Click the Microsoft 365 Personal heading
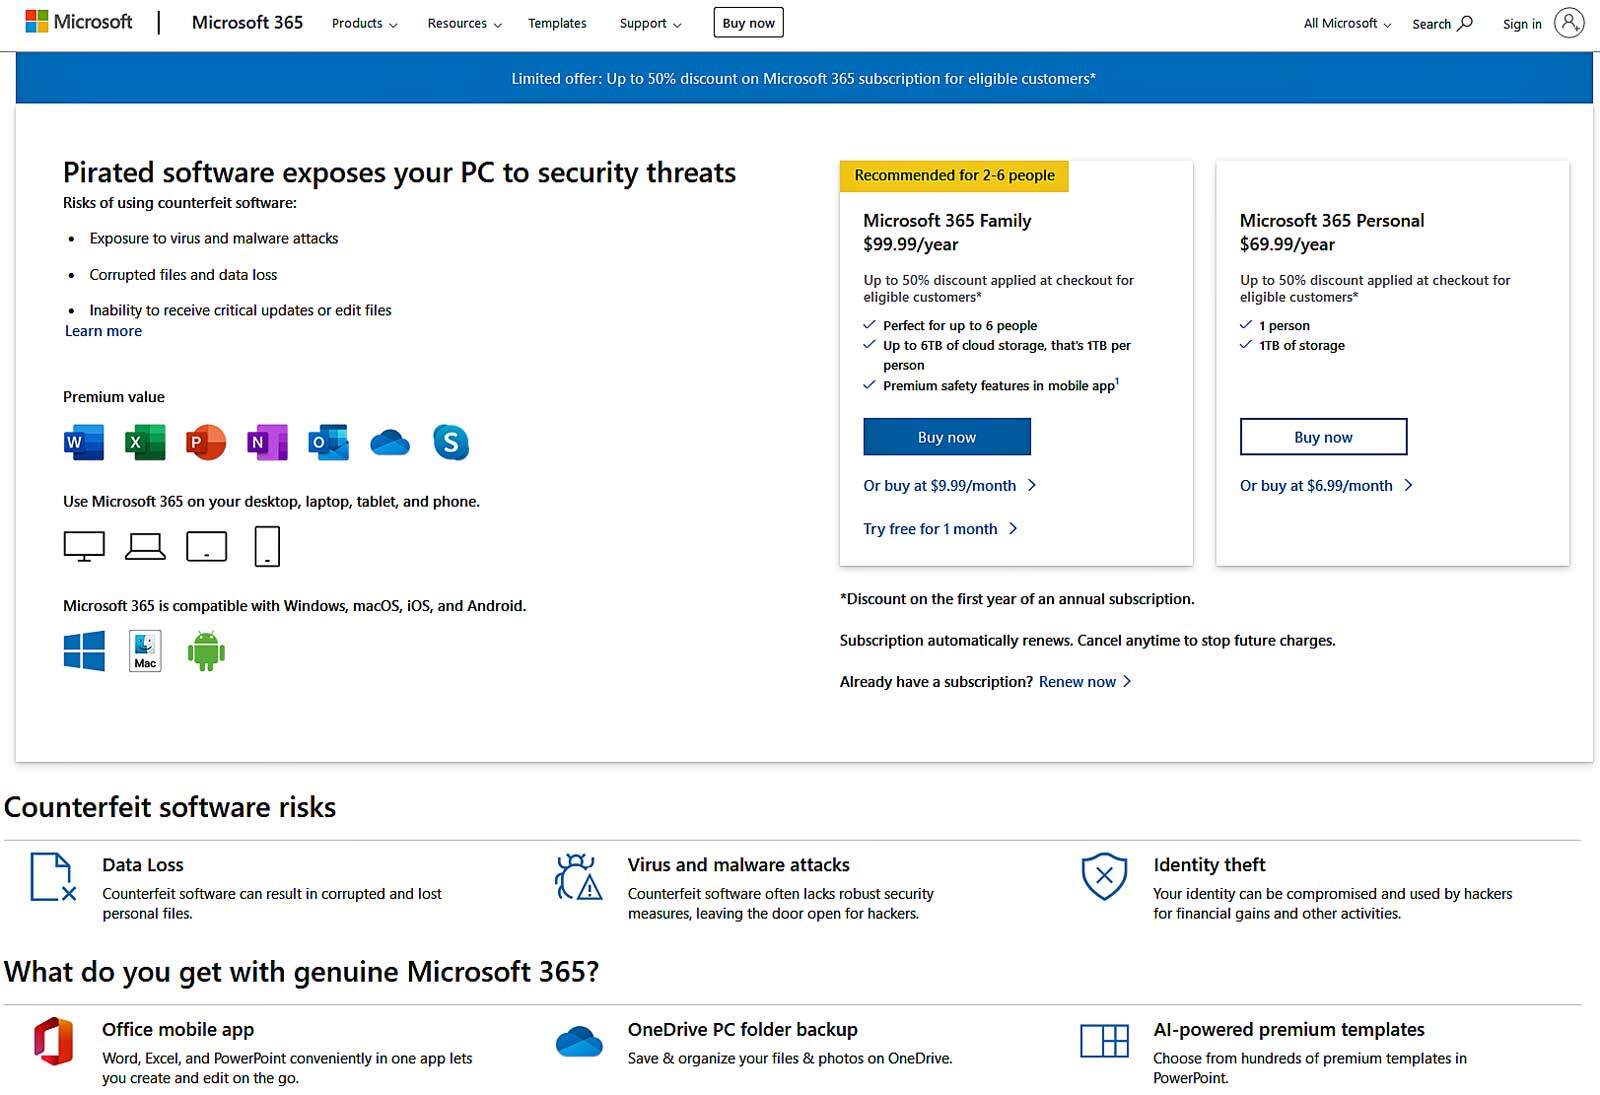This screenshot has width=1600, height=1095. point(1332,220)
